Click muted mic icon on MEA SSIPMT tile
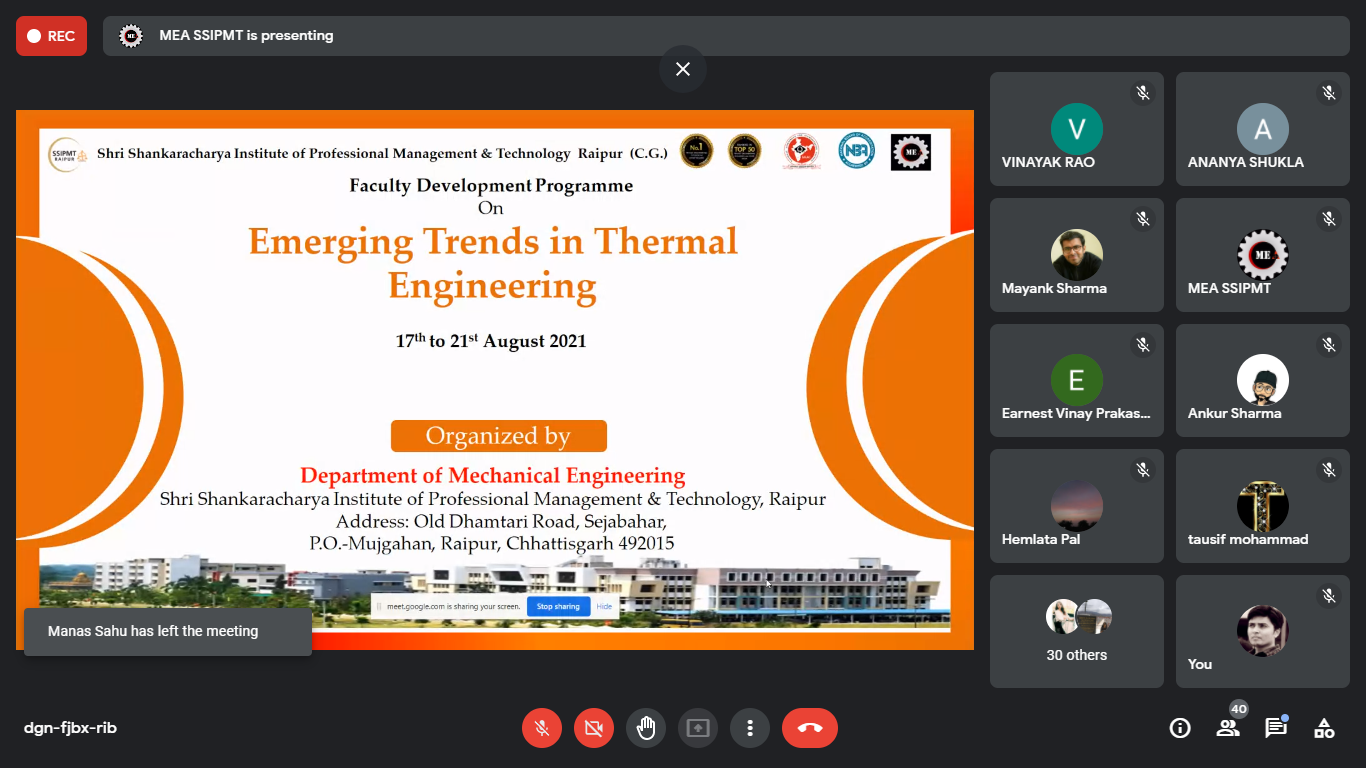This screenshot has width=1366, height=768. pos(1329,219)
